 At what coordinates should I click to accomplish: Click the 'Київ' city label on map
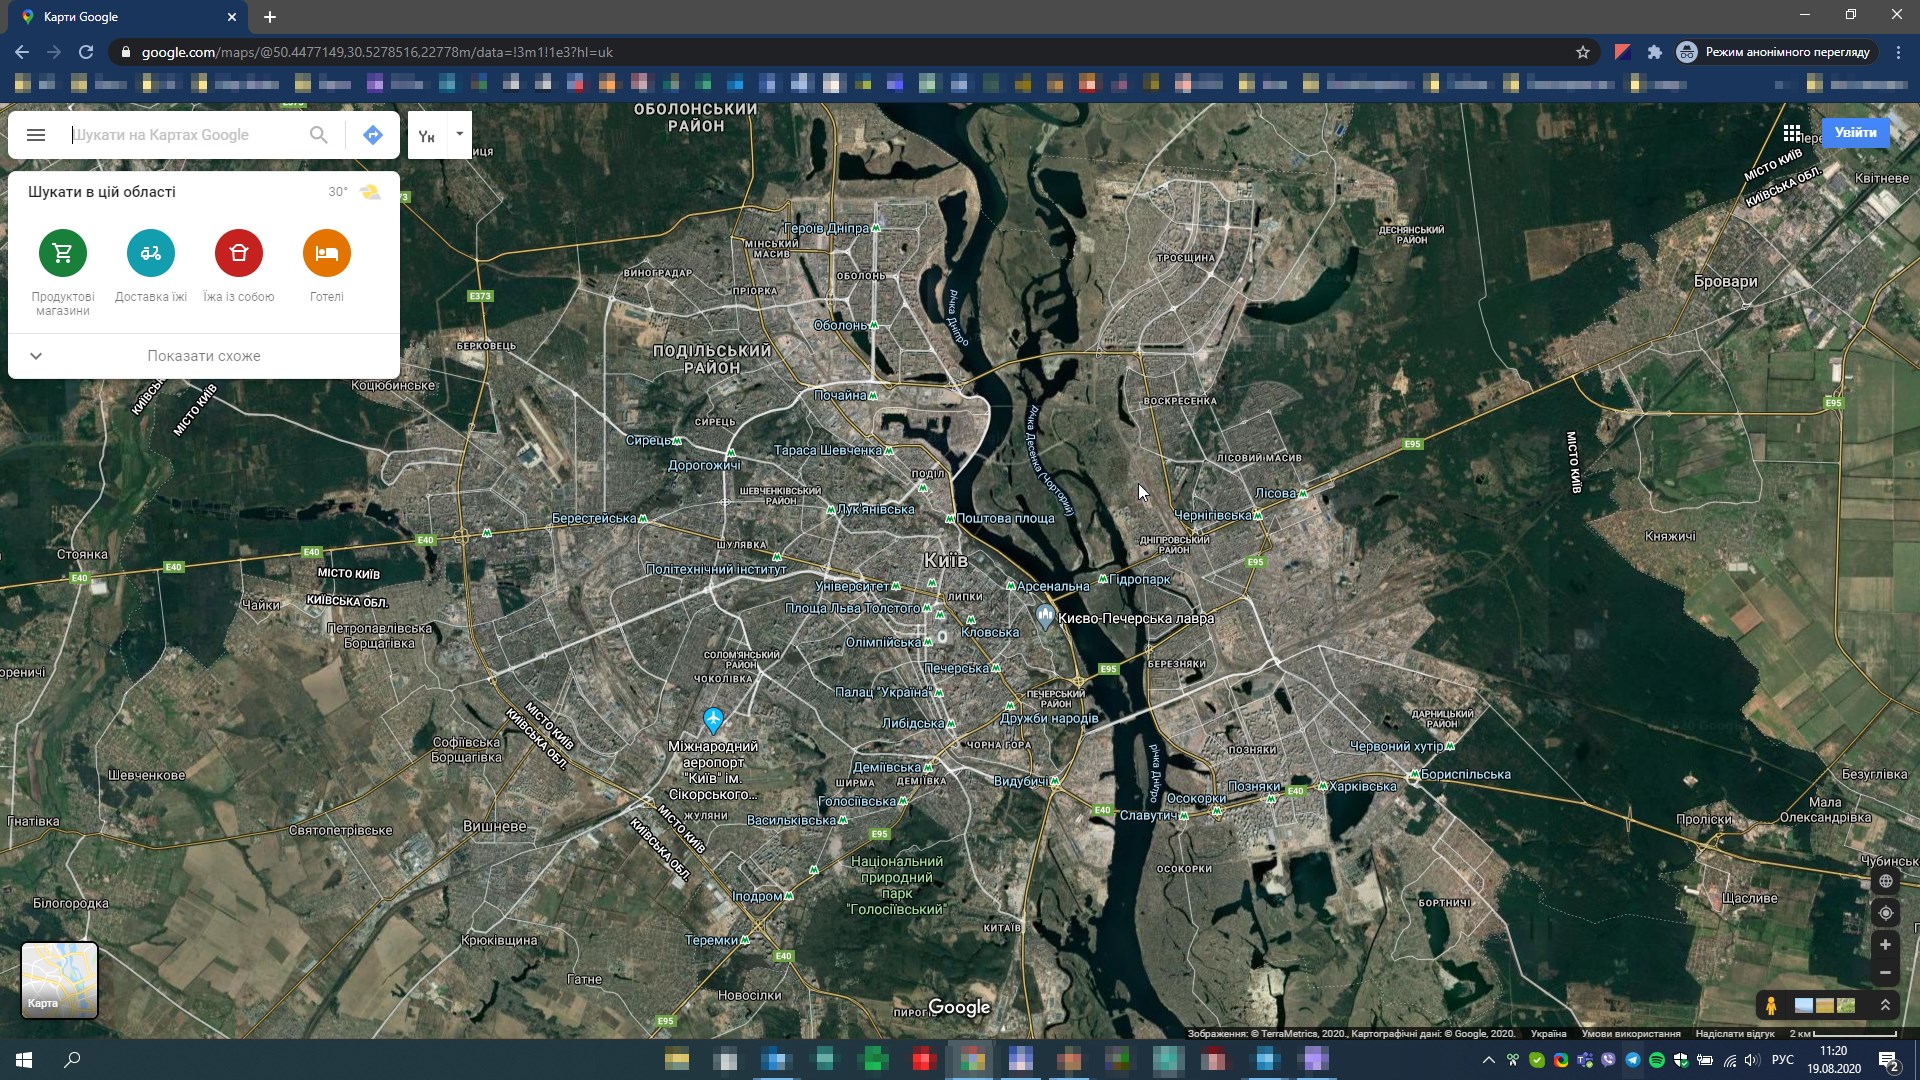pyautogui.click(x=946, y=560)
